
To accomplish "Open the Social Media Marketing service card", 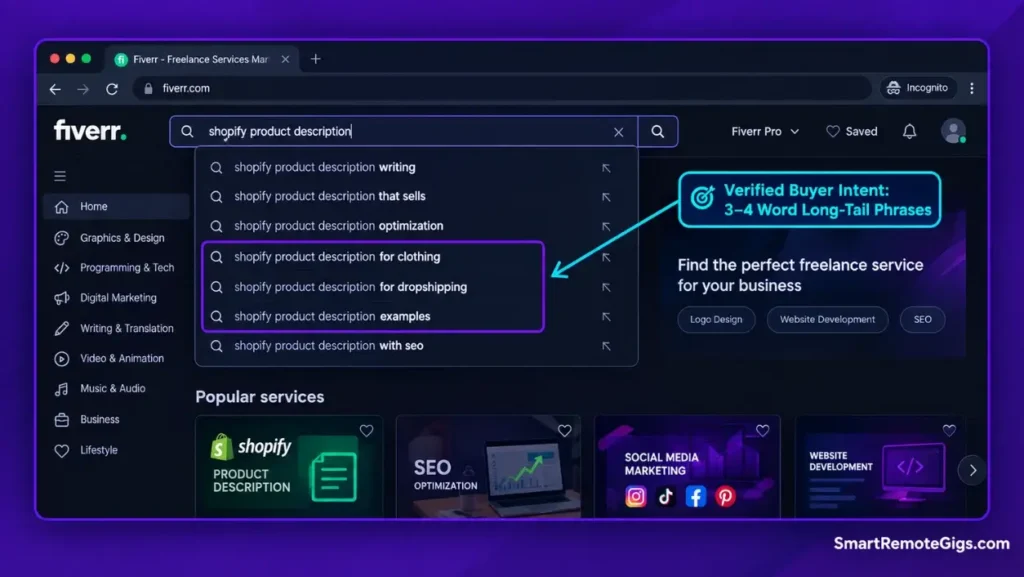I will (687, 467).
